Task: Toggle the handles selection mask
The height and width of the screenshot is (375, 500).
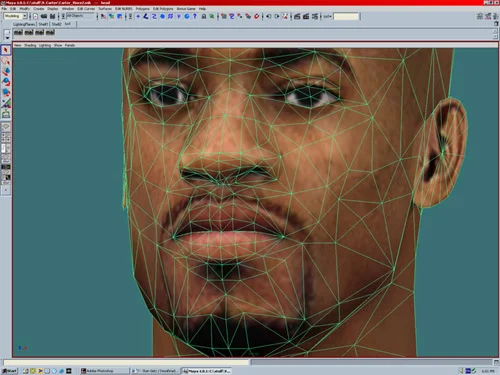Action: click(138, 16)
